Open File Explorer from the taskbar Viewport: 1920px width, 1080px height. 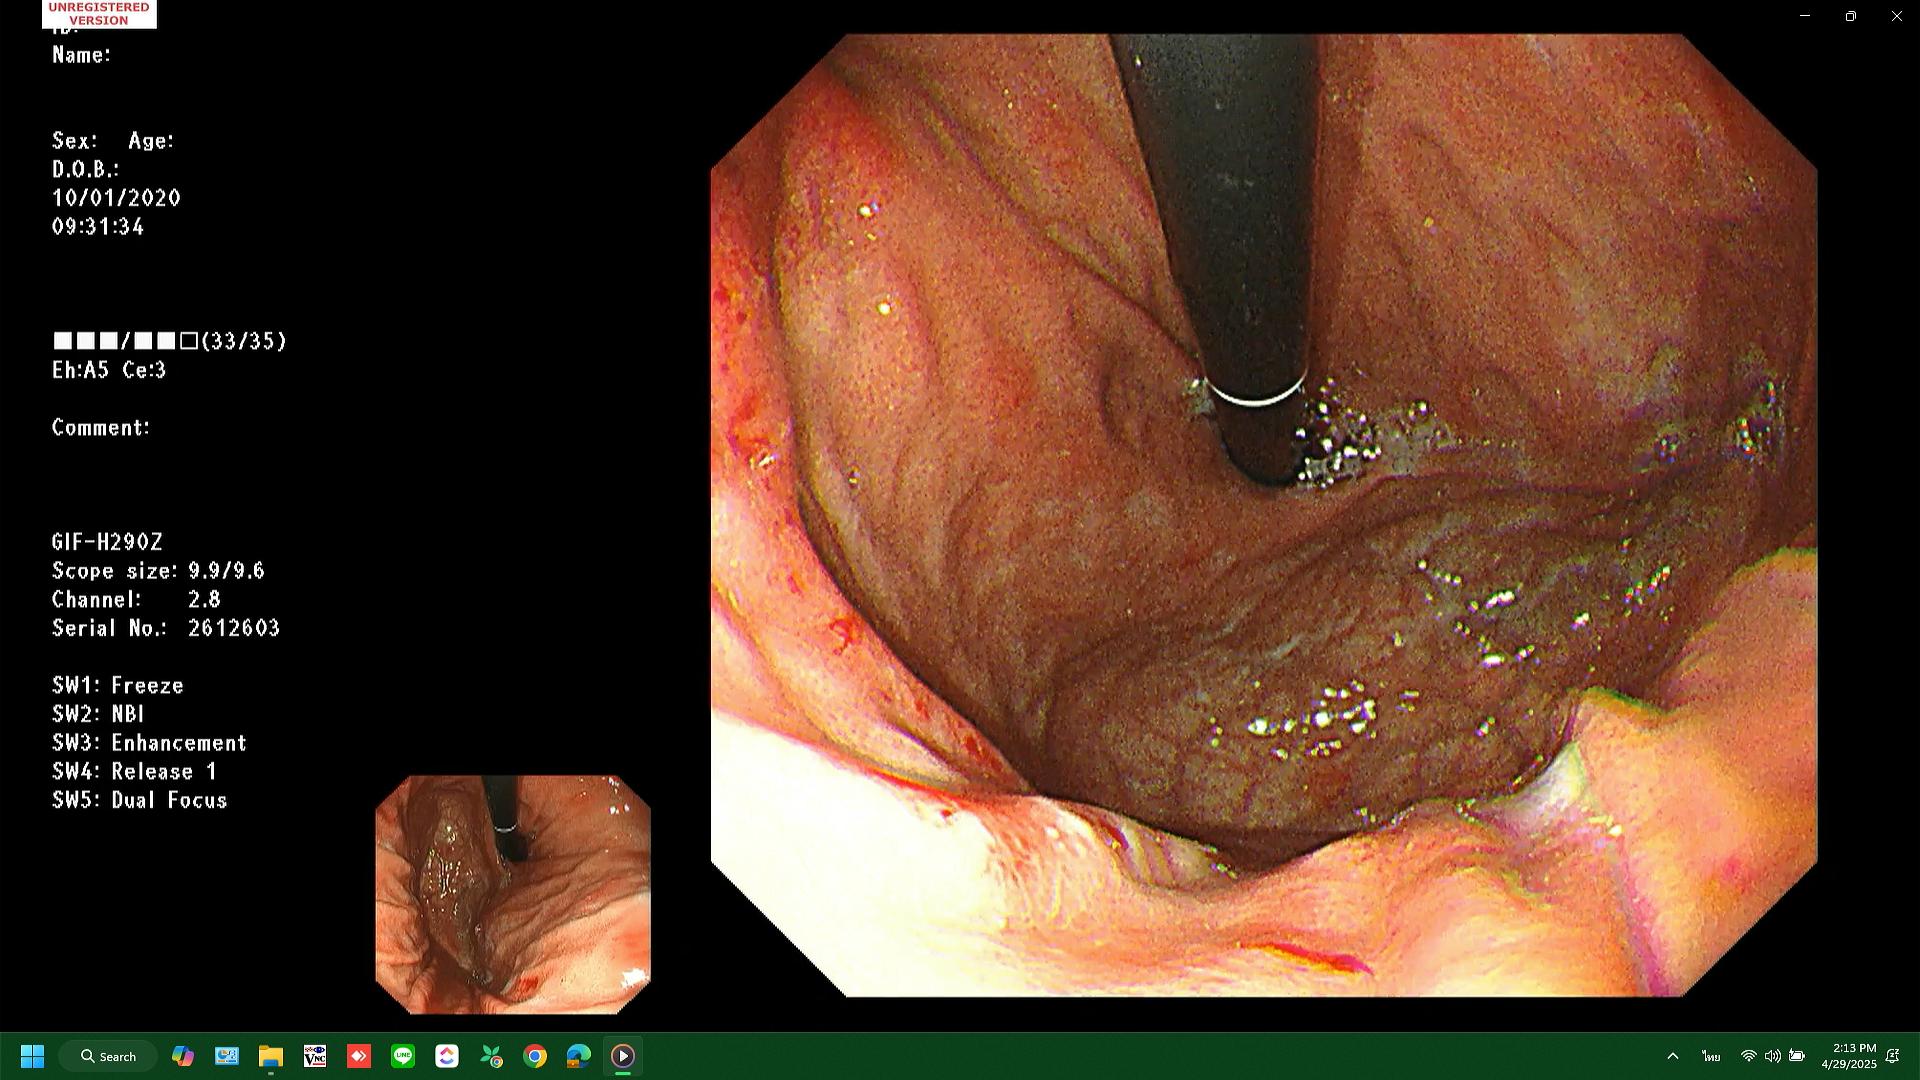(x=271, y=1056)
